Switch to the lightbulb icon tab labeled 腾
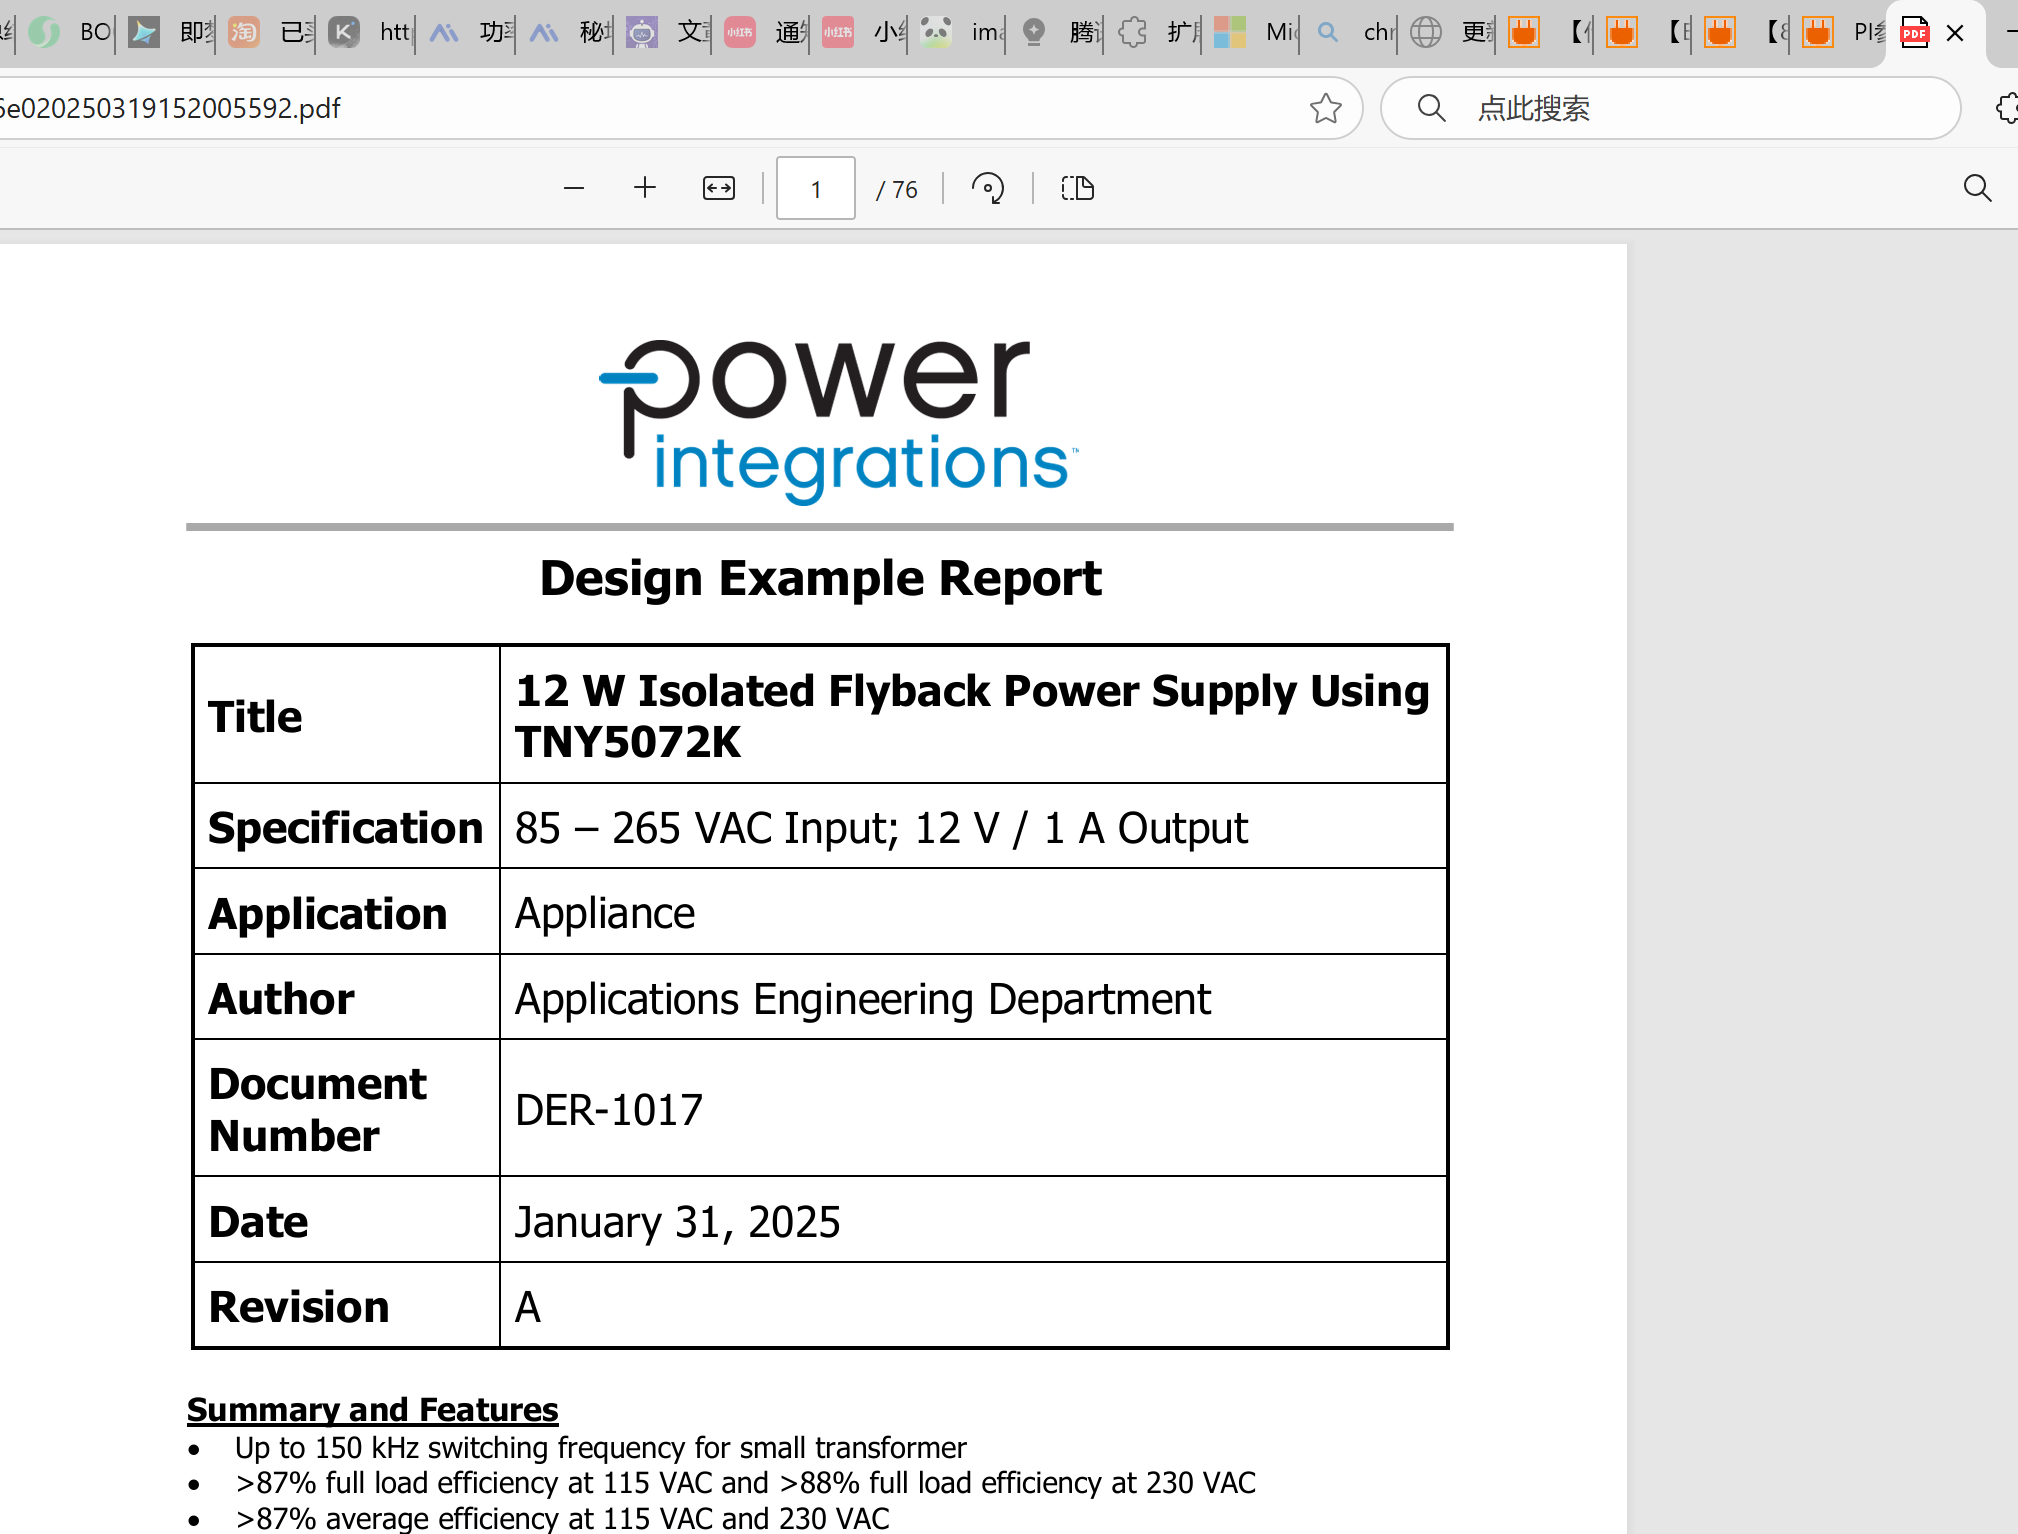This screenshot has width=2018, height=1534. (x=1059, y=32)
